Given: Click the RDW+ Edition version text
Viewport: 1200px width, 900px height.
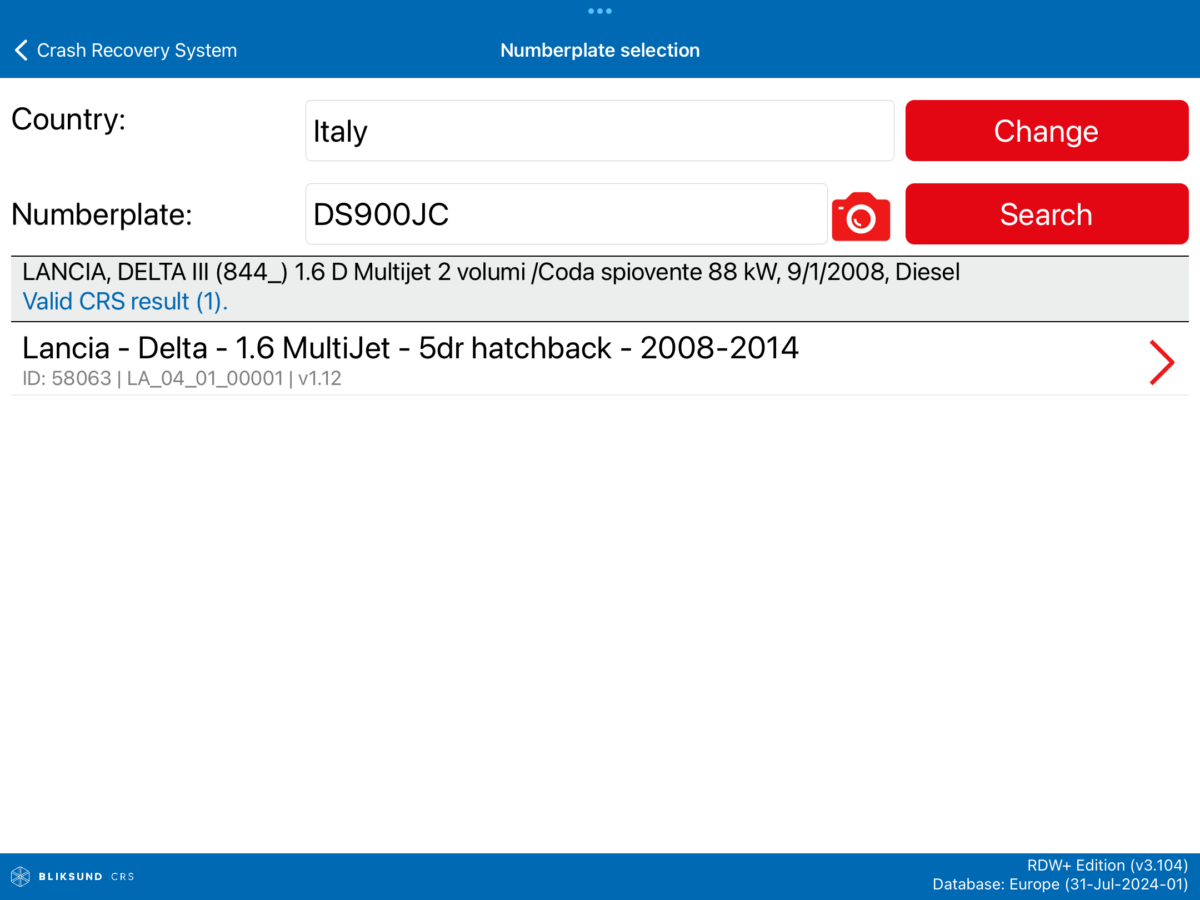Looking at the screenshot, I should pyautogui.click(x=1107, y=865).
